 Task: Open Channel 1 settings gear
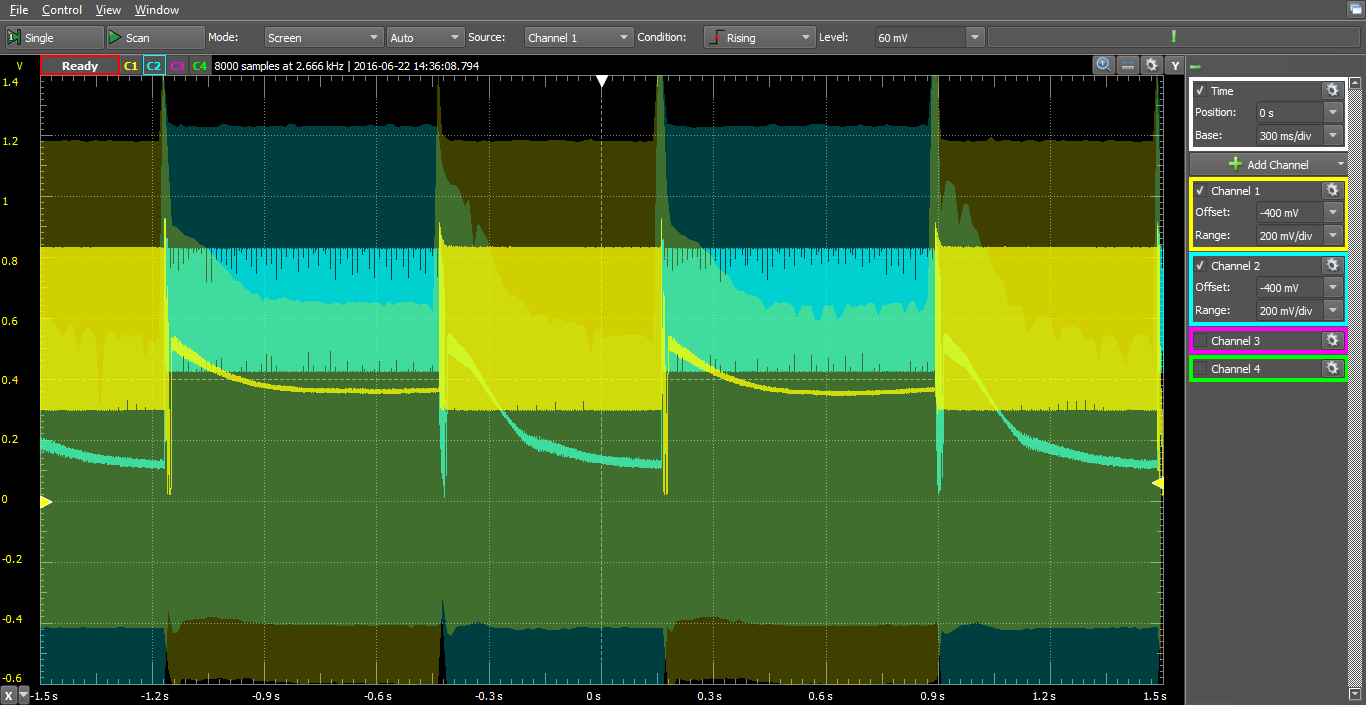point(1331,190)
